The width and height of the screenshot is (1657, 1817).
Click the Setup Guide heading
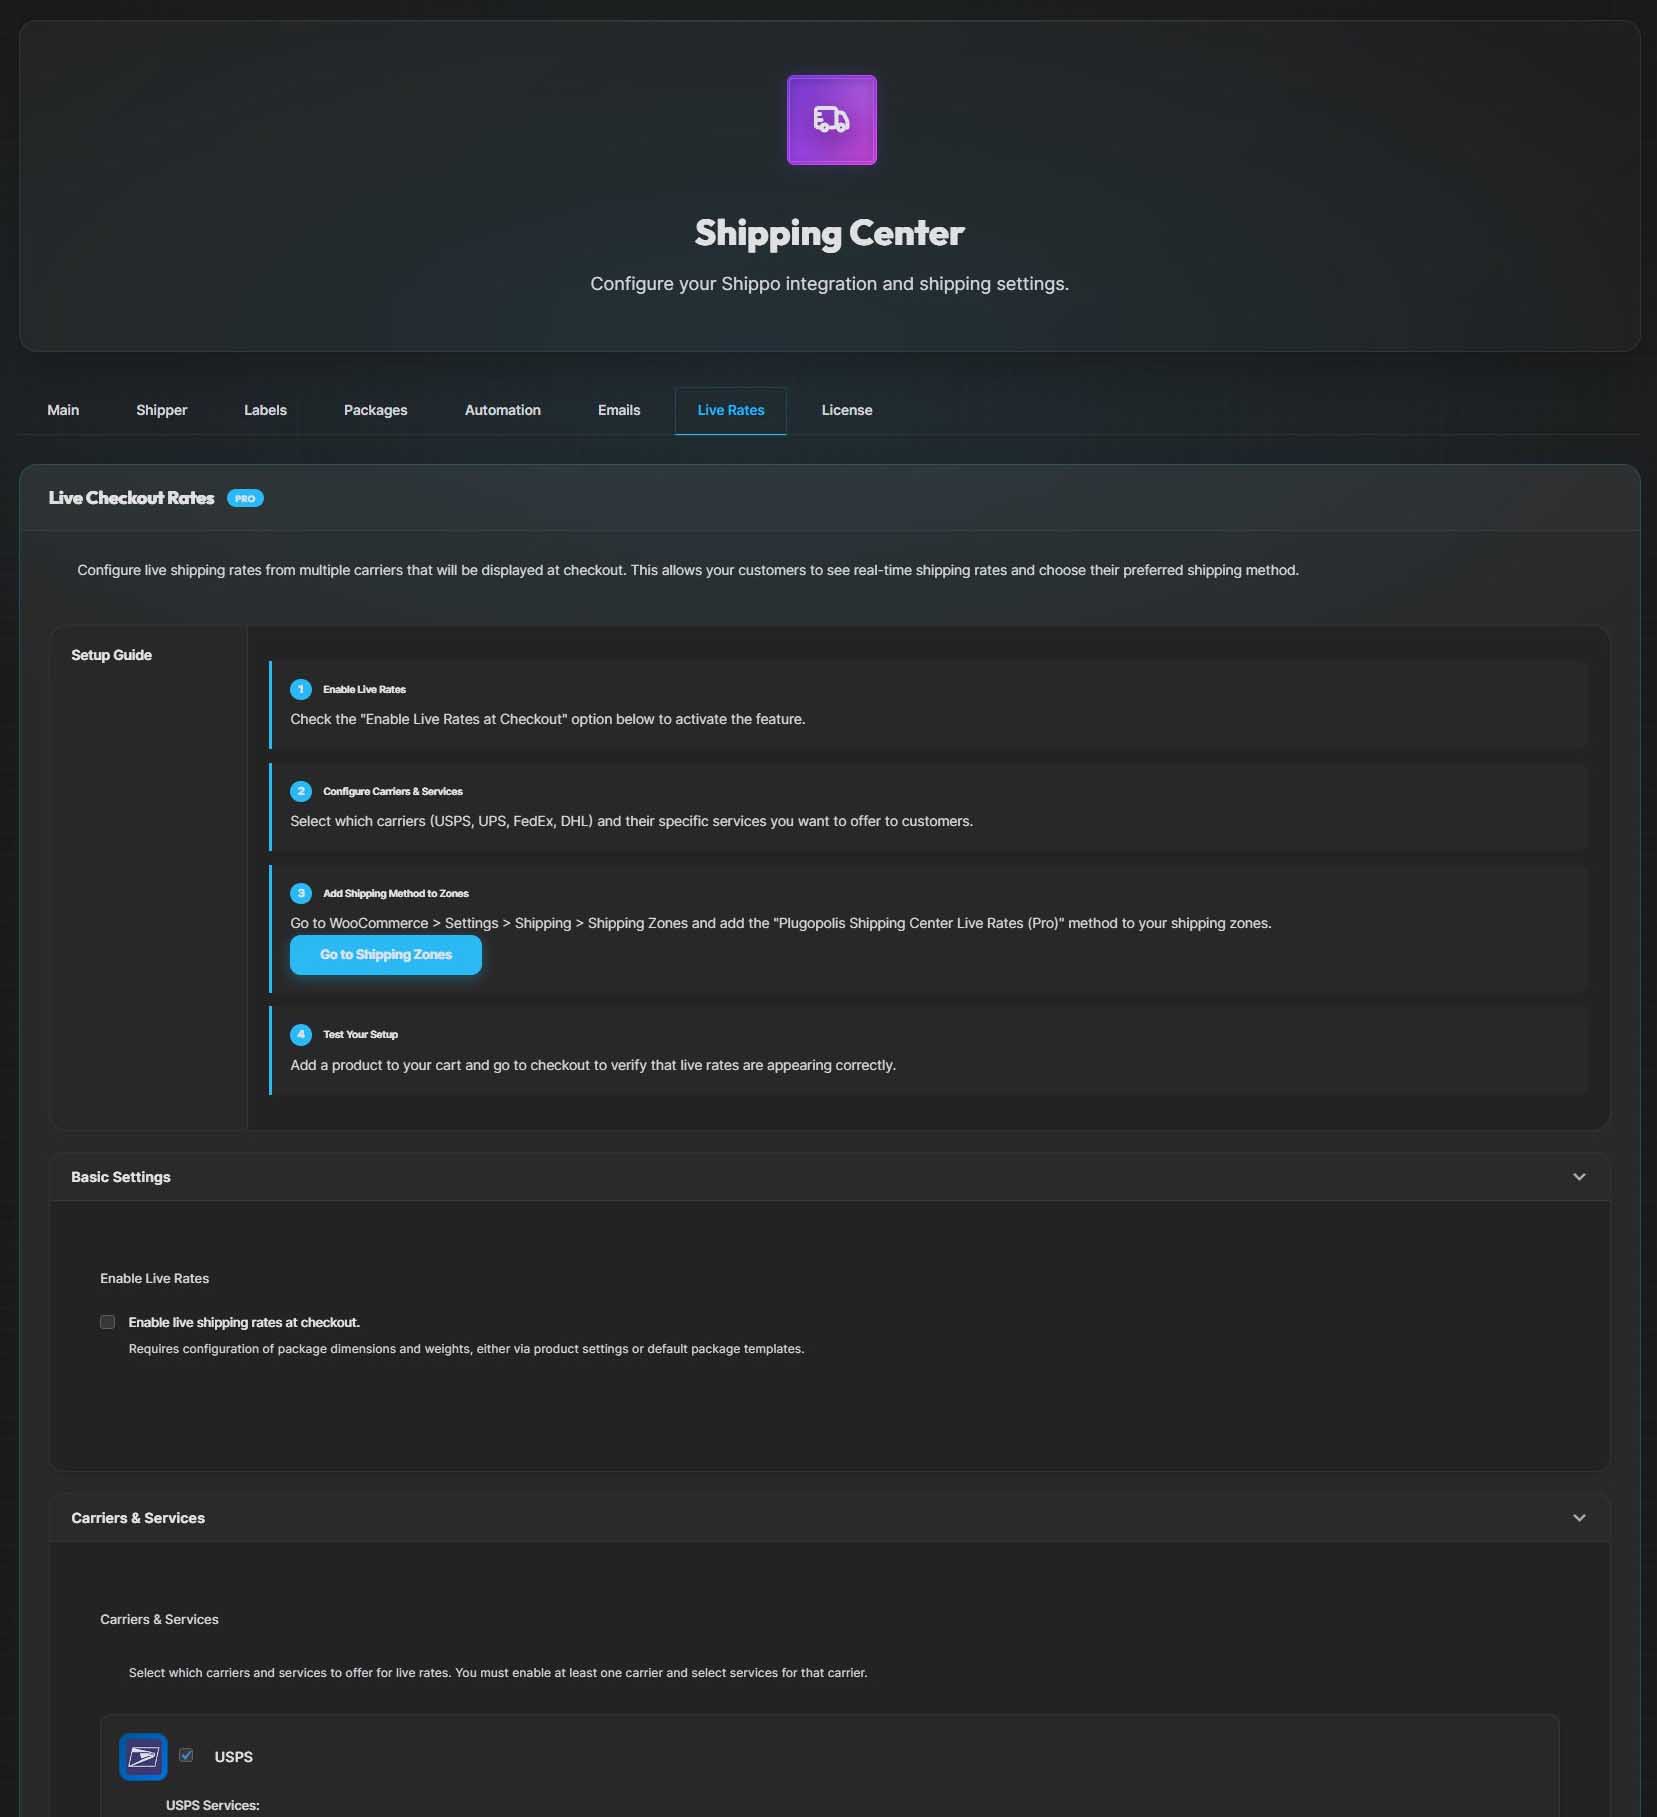[111, 655]
